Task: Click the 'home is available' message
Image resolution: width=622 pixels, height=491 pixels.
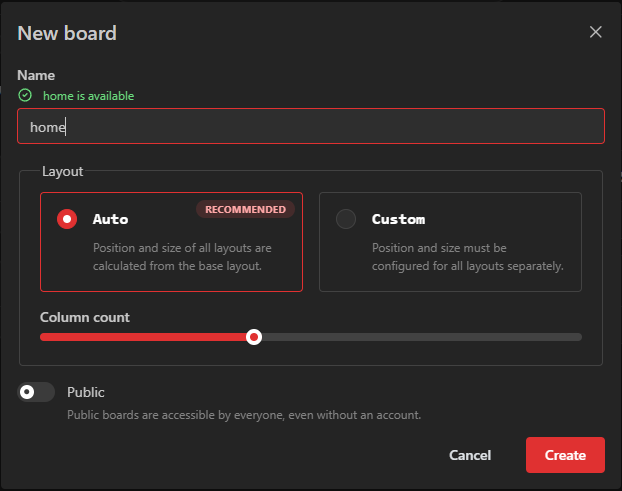Action: pos(88,96)
